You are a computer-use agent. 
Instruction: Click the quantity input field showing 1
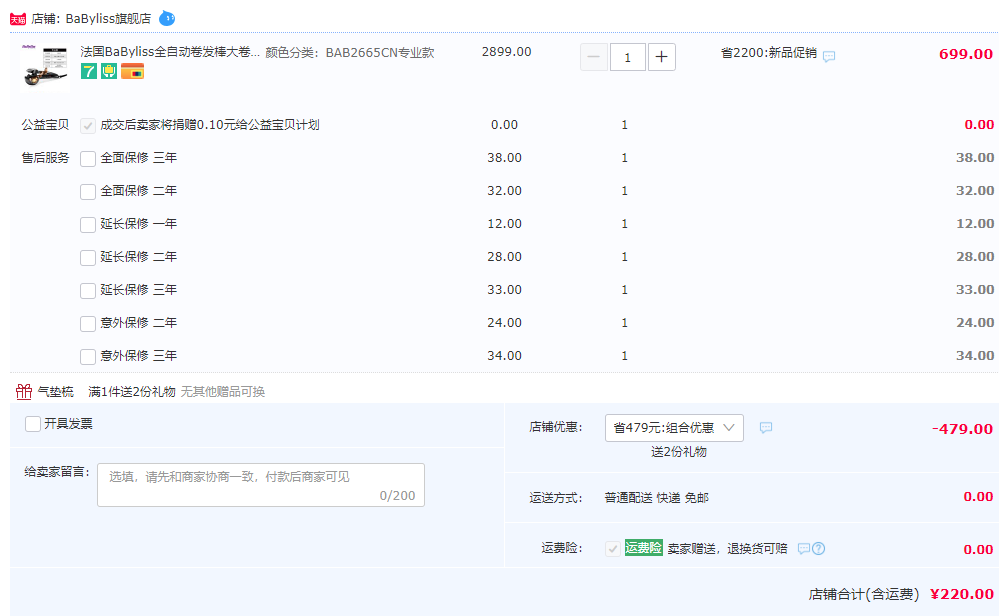(628, 57)
